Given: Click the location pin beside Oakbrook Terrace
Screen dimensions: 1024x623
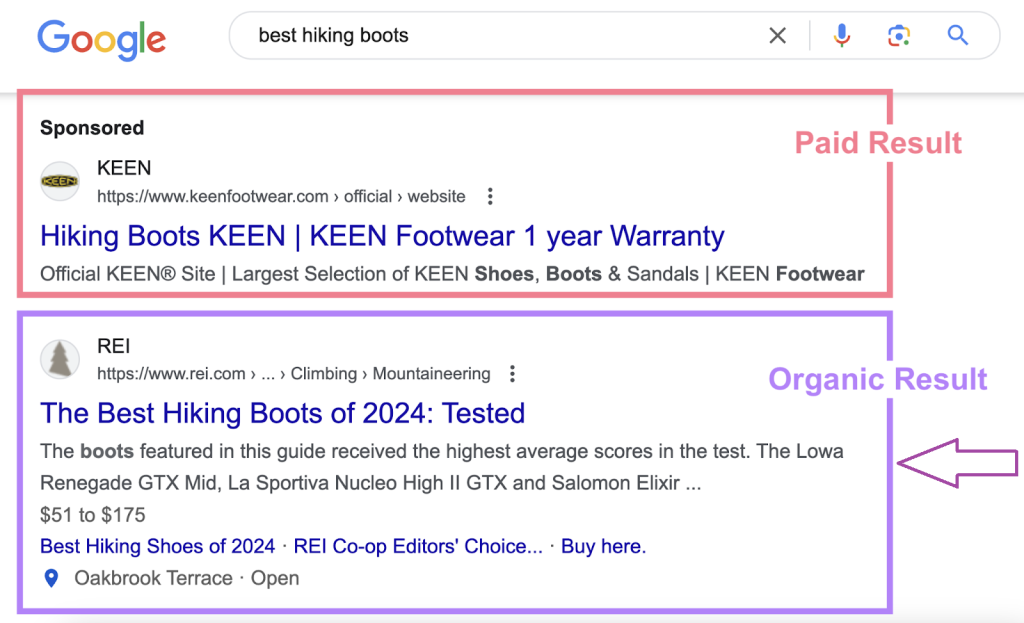Looking at the screenshot, I should (52, 578).
